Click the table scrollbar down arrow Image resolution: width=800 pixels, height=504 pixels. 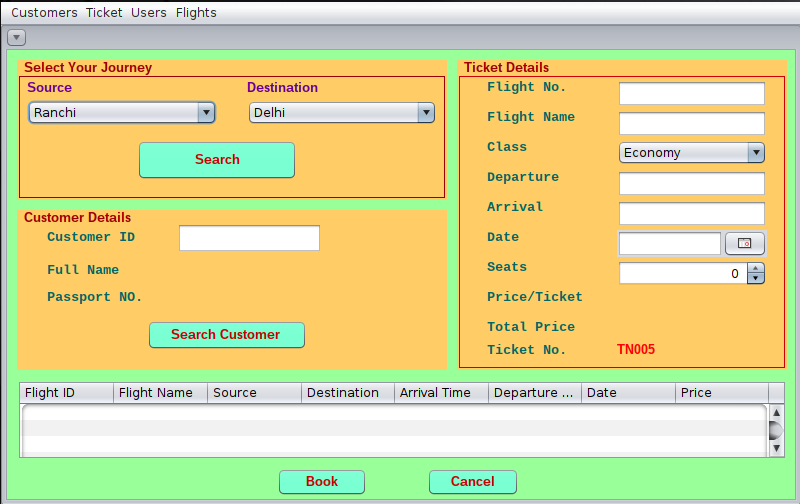[x=777, y=448]
